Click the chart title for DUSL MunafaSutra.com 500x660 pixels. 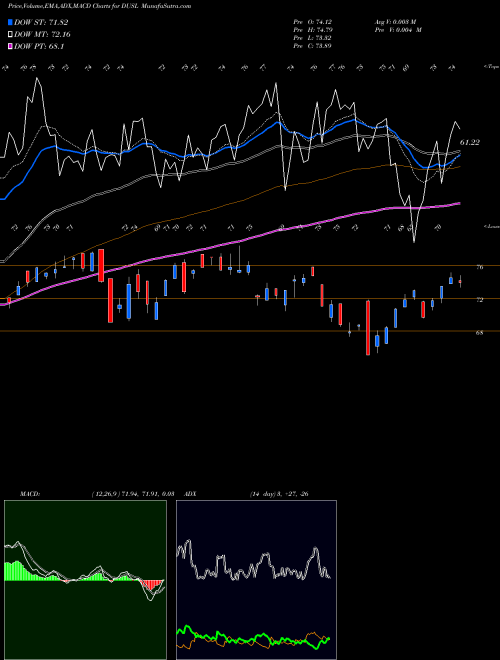(x=99, y=6)
